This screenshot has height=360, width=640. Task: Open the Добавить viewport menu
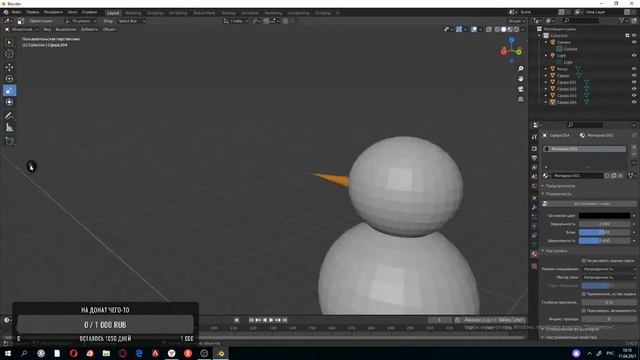(89, 29)
